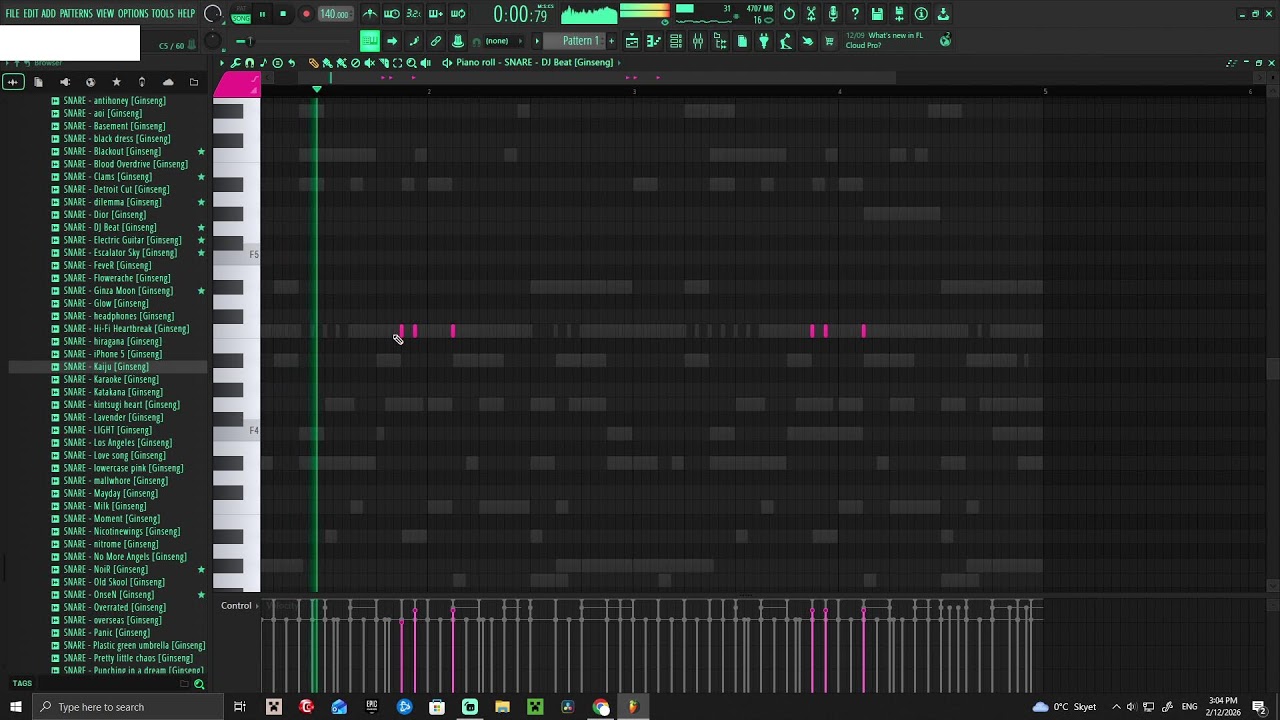Open the EDIT menu

(x=31, y=14)
